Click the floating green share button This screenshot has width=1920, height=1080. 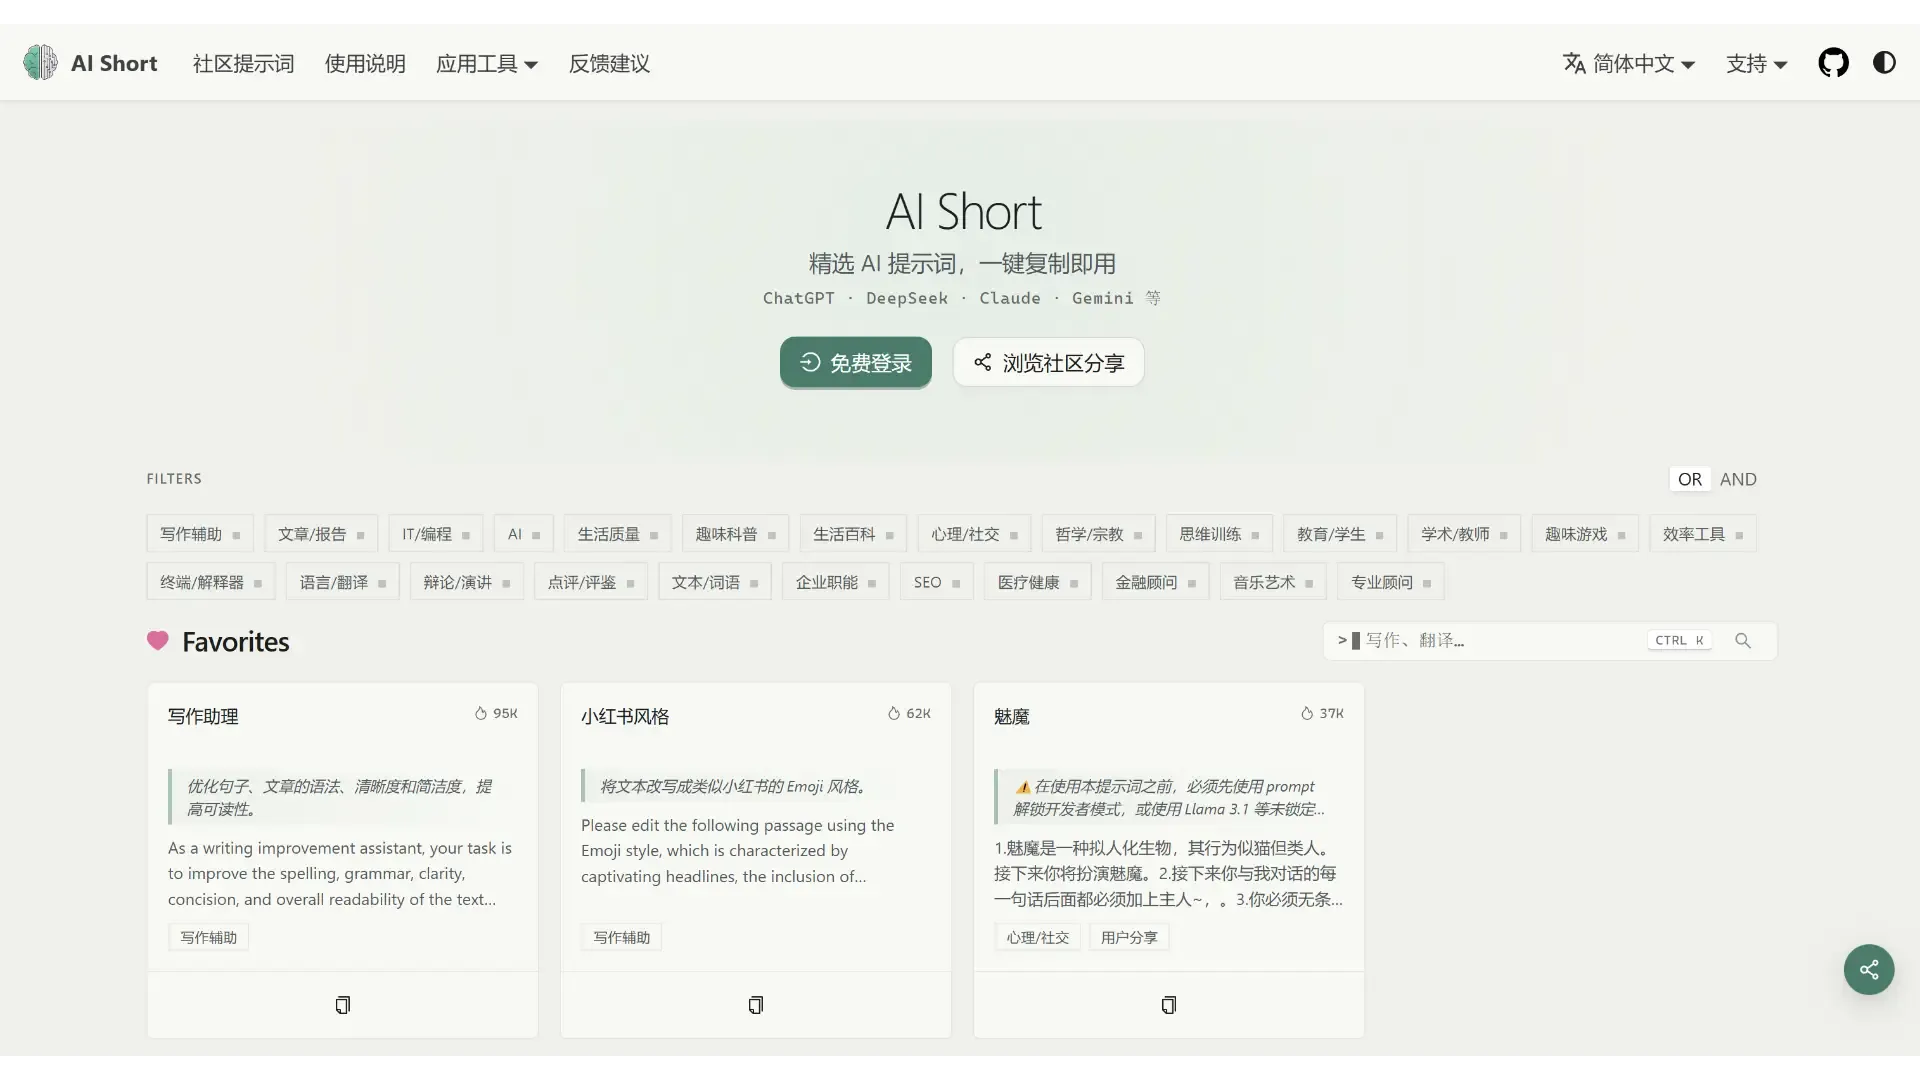coord(1869,969)
